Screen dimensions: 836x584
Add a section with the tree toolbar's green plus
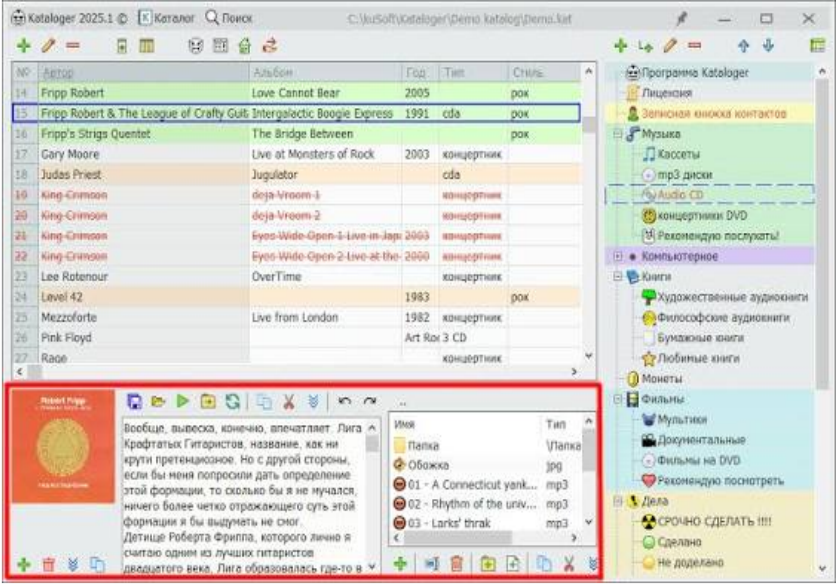pos(620,46)
